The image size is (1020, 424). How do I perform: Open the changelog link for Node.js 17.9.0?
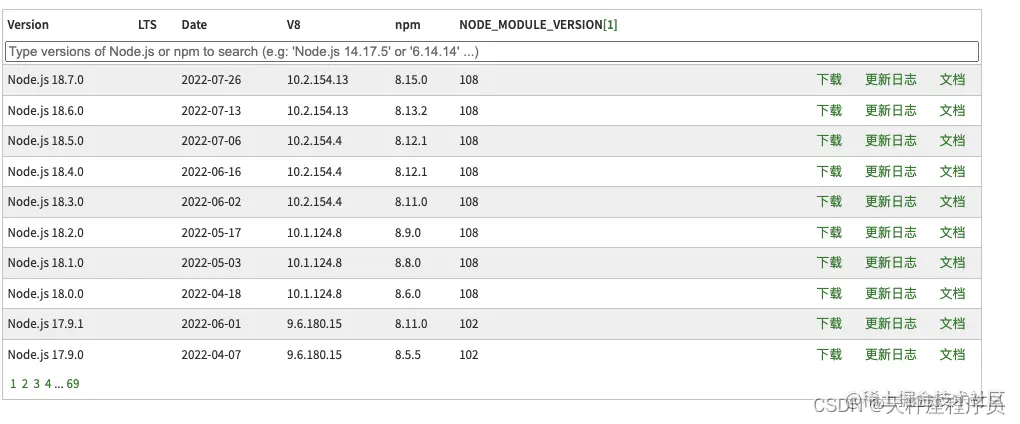point(891,355)
